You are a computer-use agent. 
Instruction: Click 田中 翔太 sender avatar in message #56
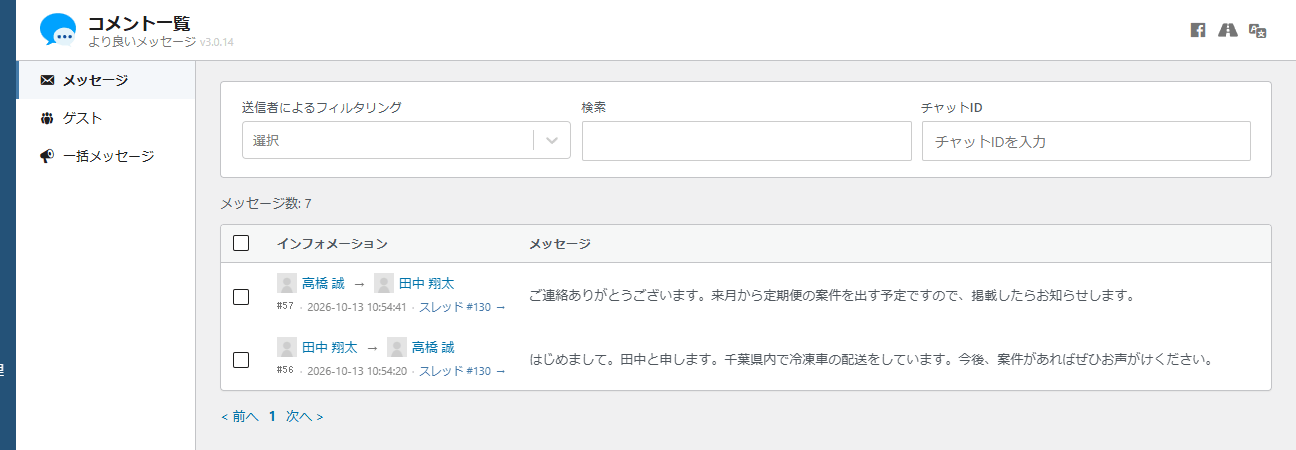(286, 347)
